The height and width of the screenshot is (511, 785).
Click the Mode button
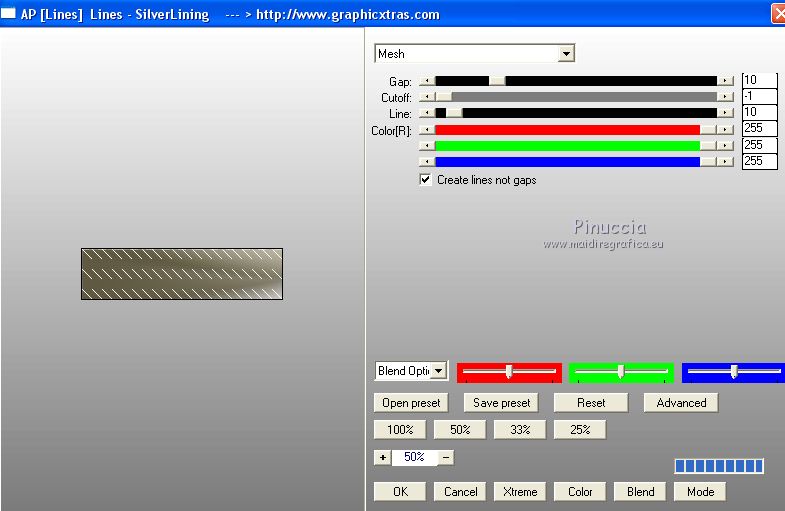700,492
